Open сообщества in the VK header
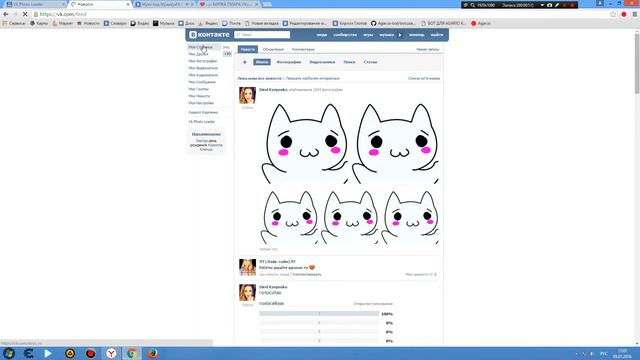This screenshot has width=640, height=360. pyautogui.click(x=345, y=35)
